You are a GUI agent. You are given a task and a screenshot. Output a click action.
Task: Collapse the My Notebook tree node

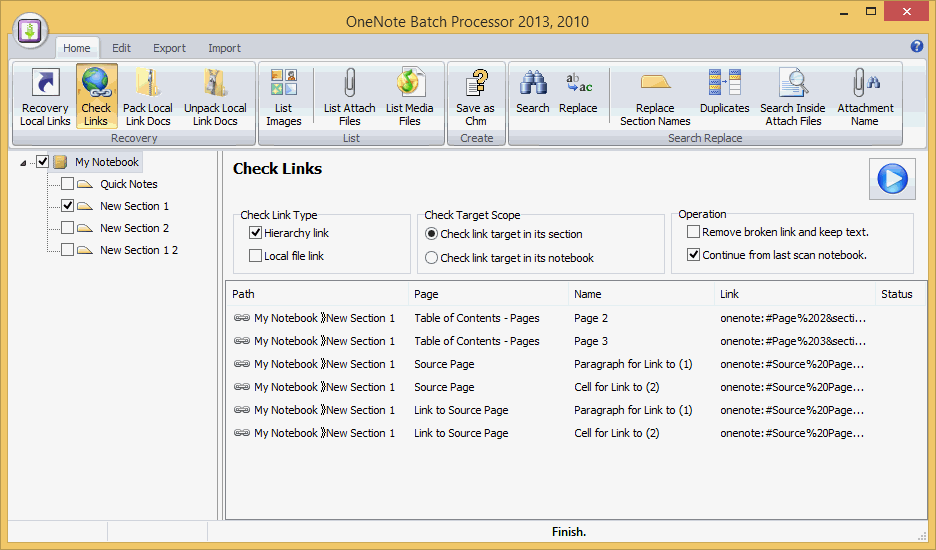[23, 162]
